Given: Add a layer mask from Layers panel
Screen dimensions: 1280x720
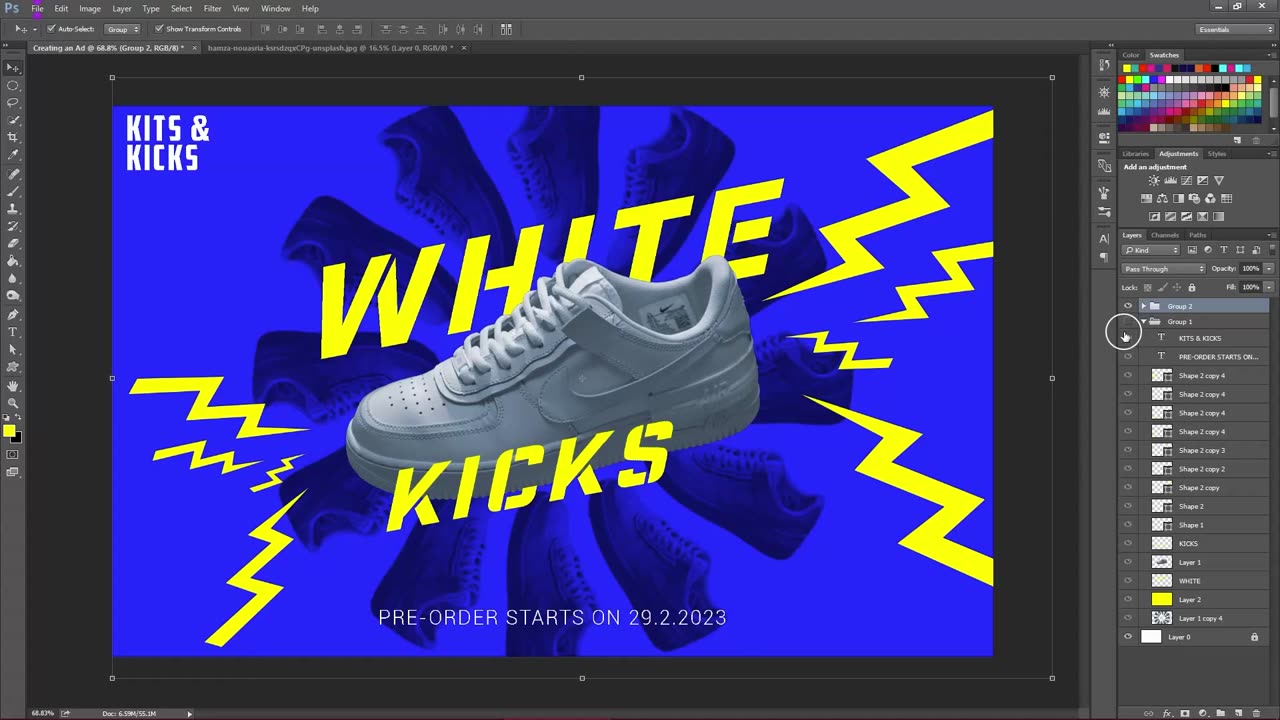Looking at the screenshot, I should pyautogui.click(x=1185, y=713).
